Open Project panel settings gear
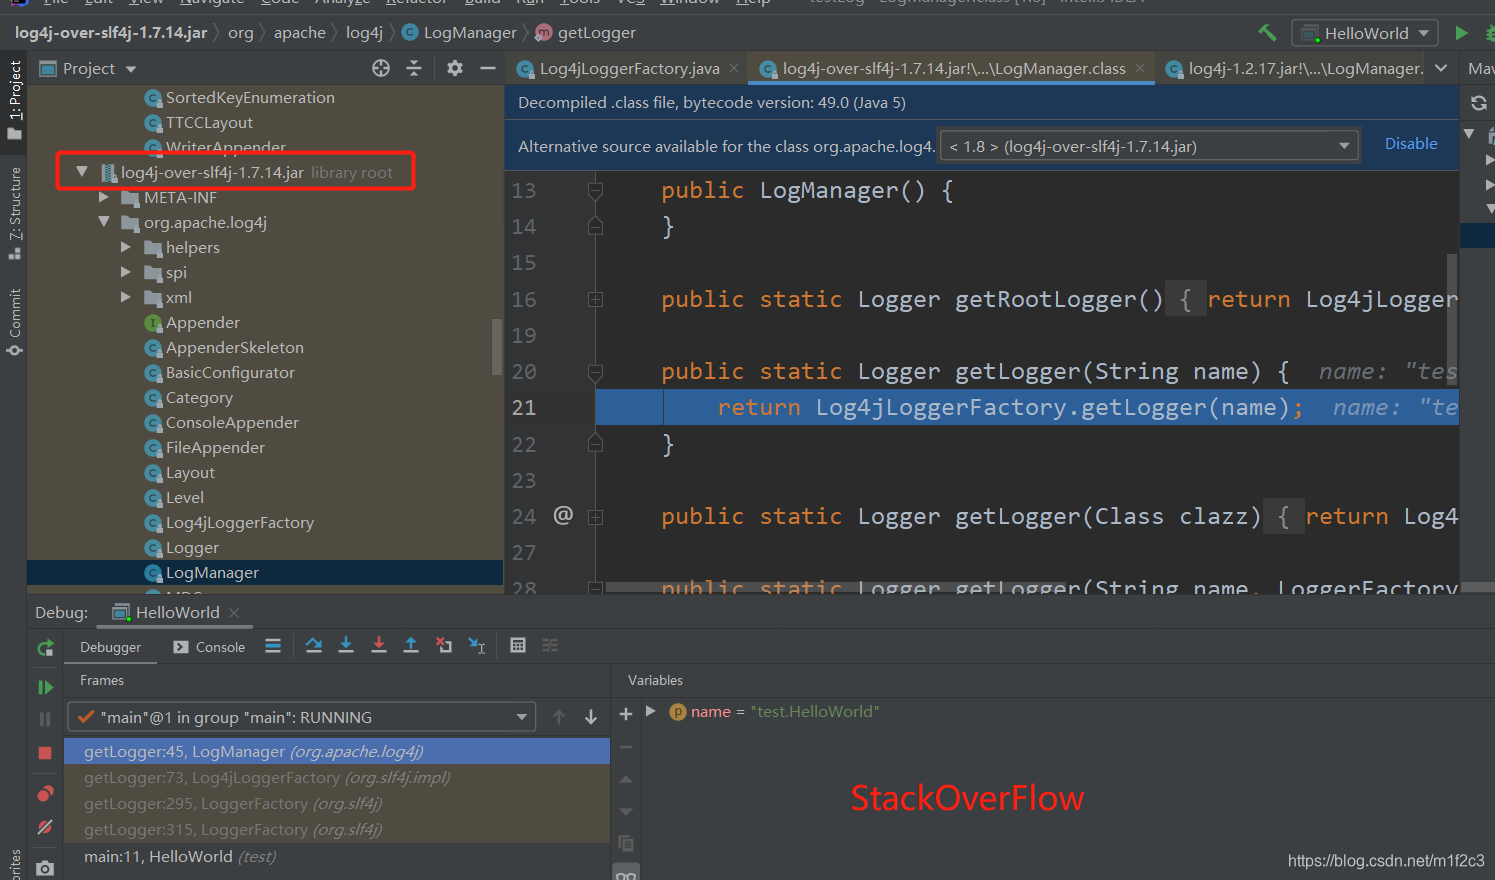Image resolution: width=1495 pixels, height=880 pixels. tap(455, 68)
